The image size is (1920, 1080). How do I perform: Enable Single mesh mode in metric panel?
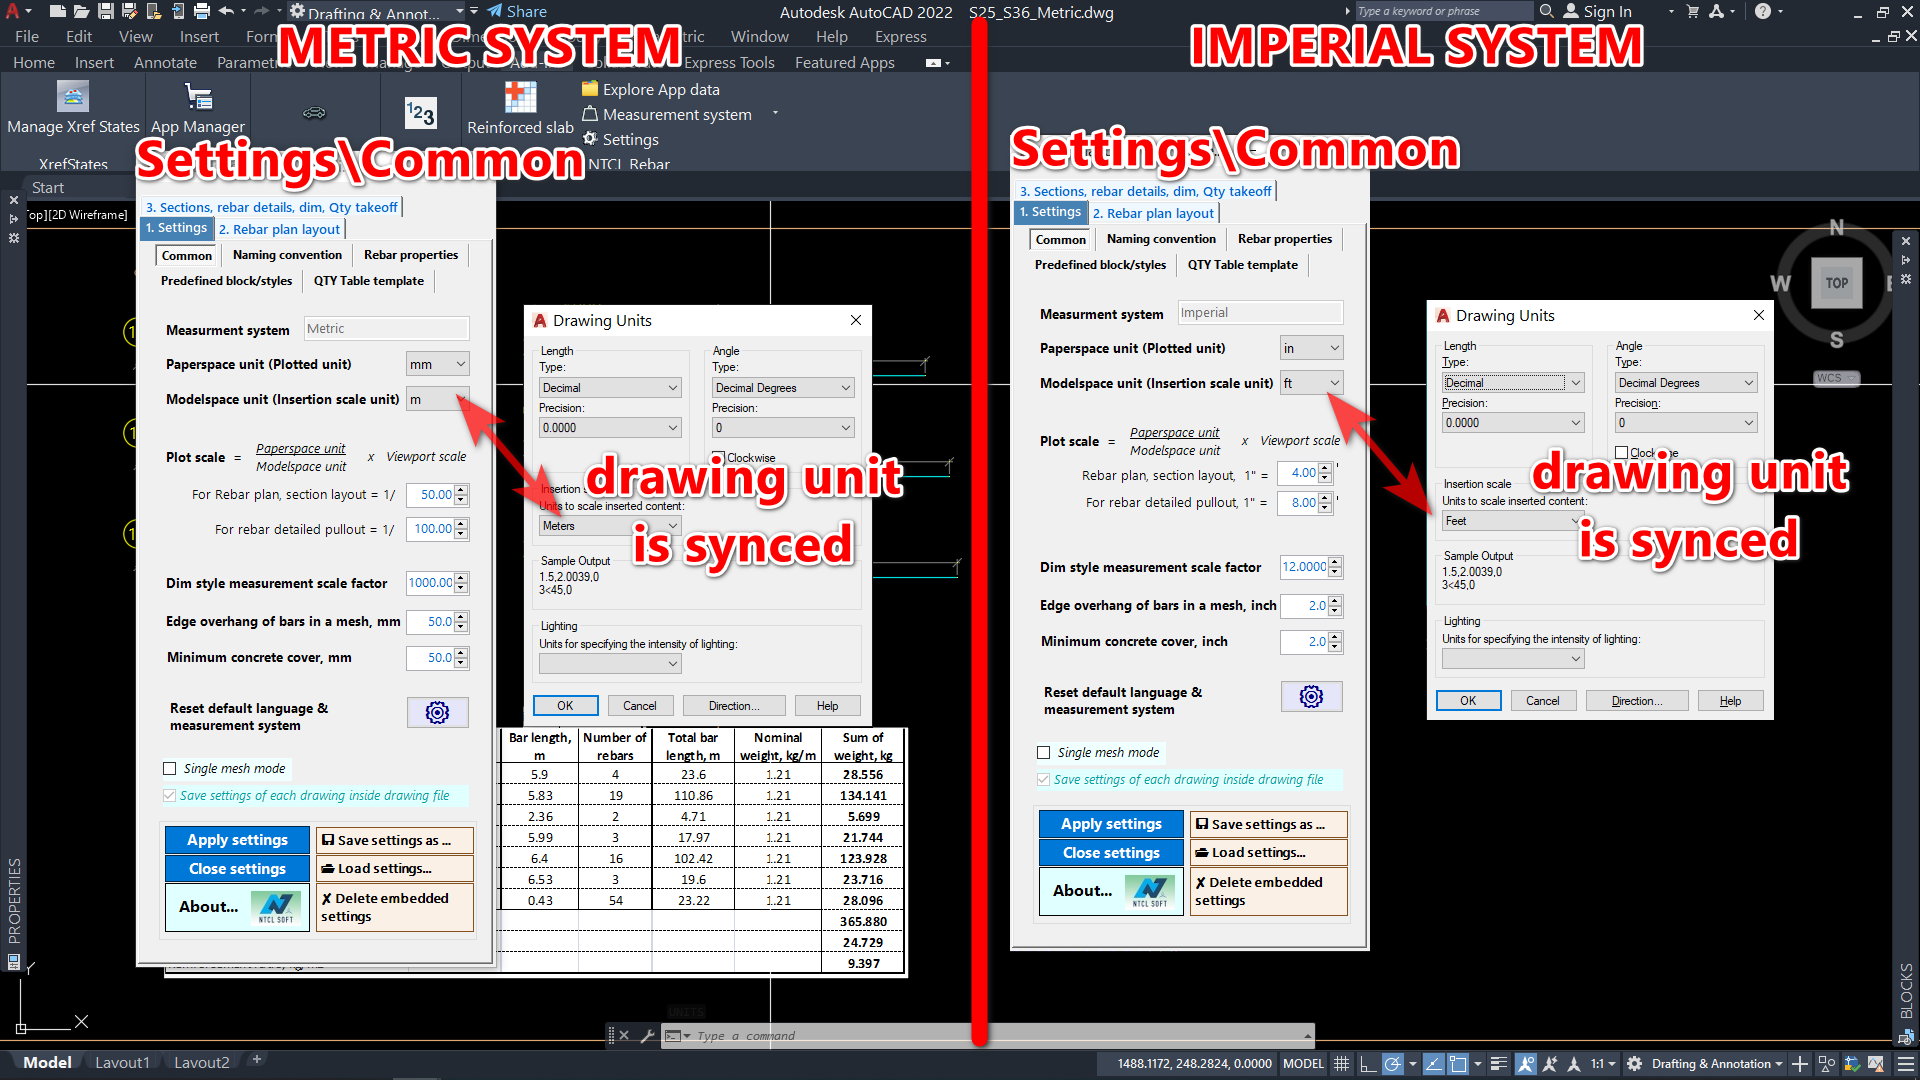click(x=170, y=769)
